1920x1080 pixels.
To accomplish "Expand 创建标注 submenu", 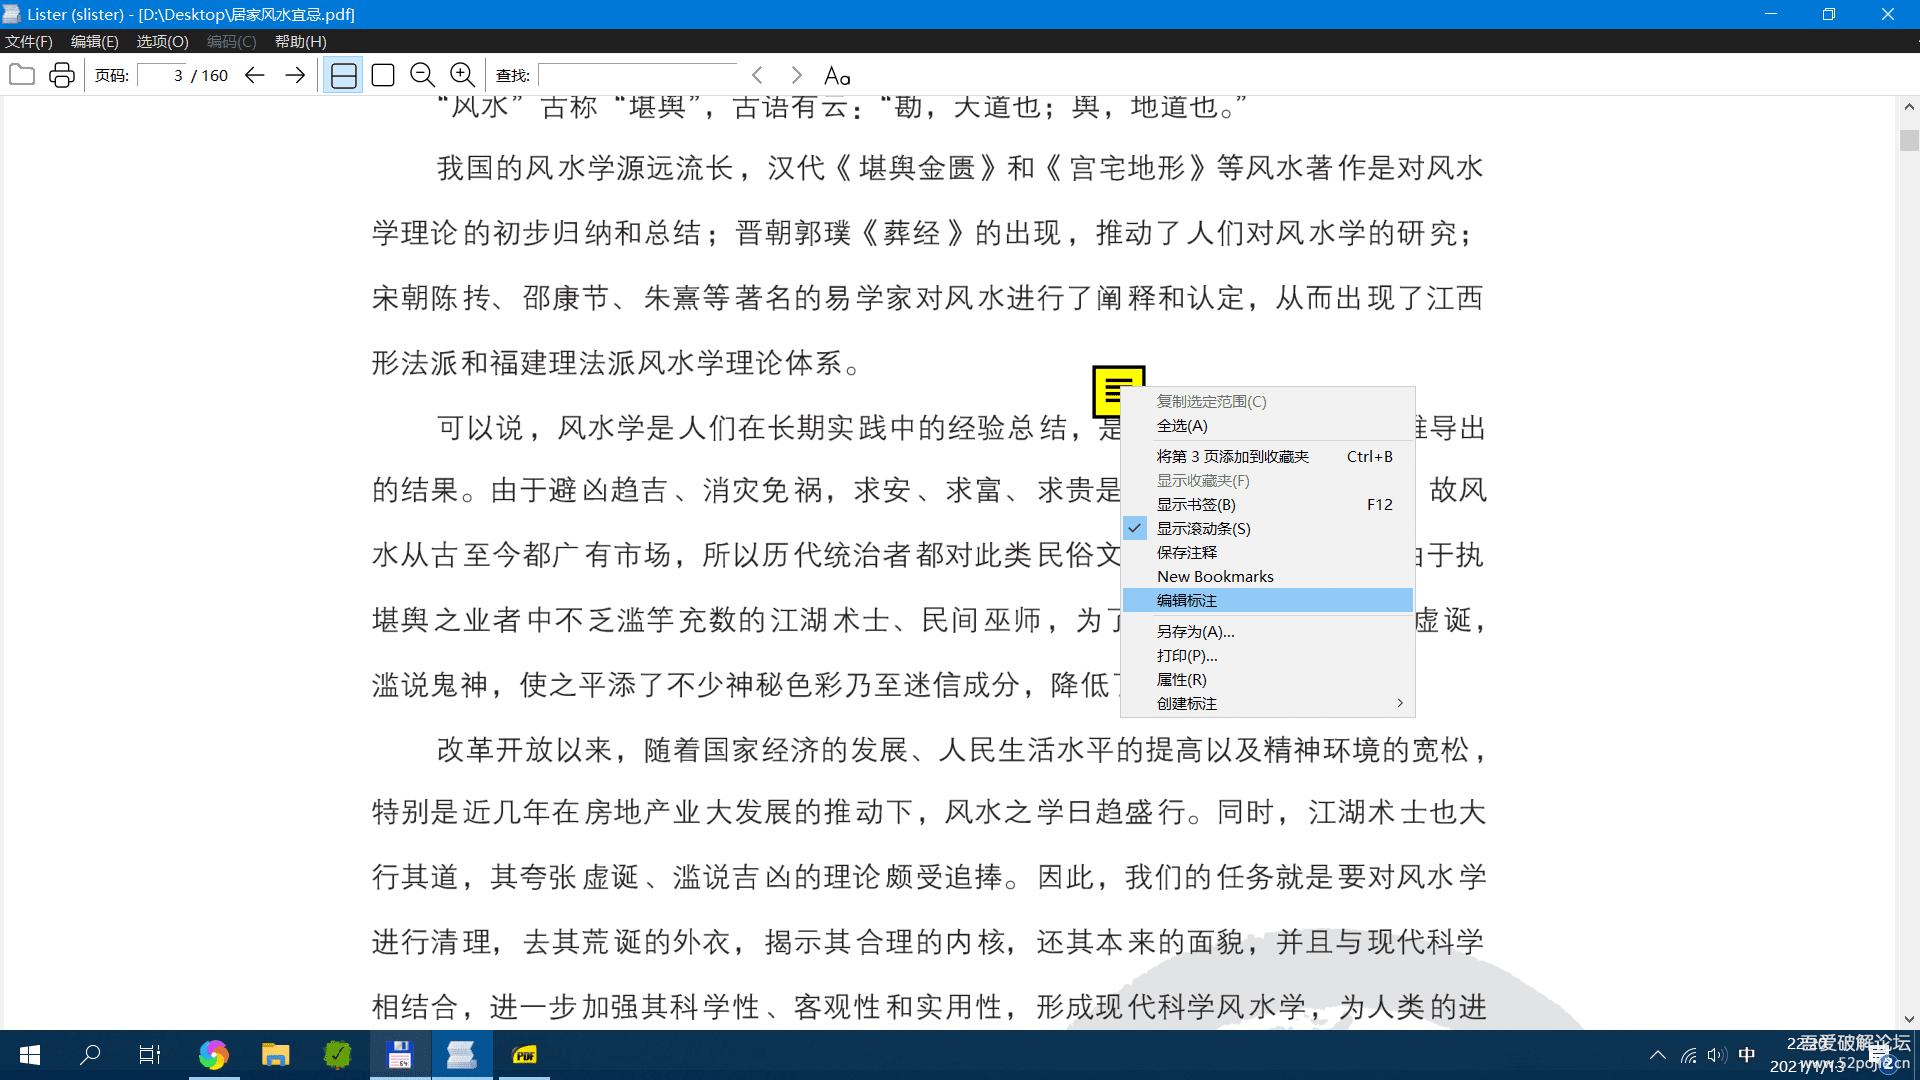I will point(1268,703).
